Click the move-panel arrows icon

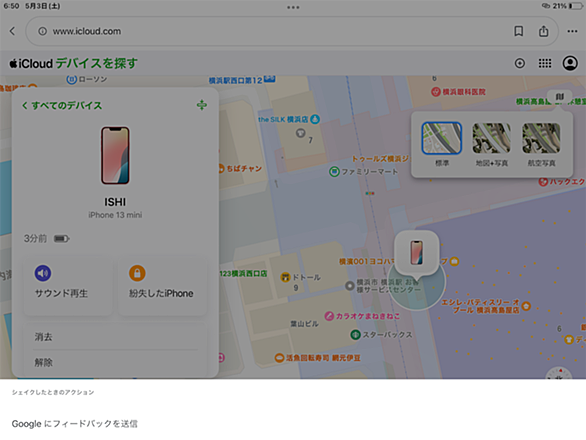click(202, 105)
